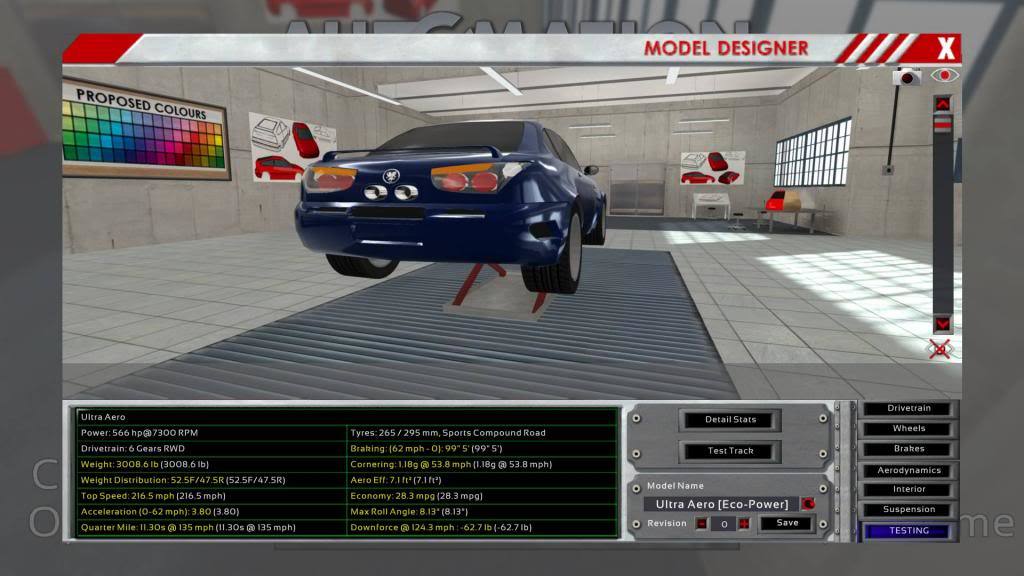Screen dimensions: 1024x576
Task: Click the red button beside model name
Action: [808, 504]
